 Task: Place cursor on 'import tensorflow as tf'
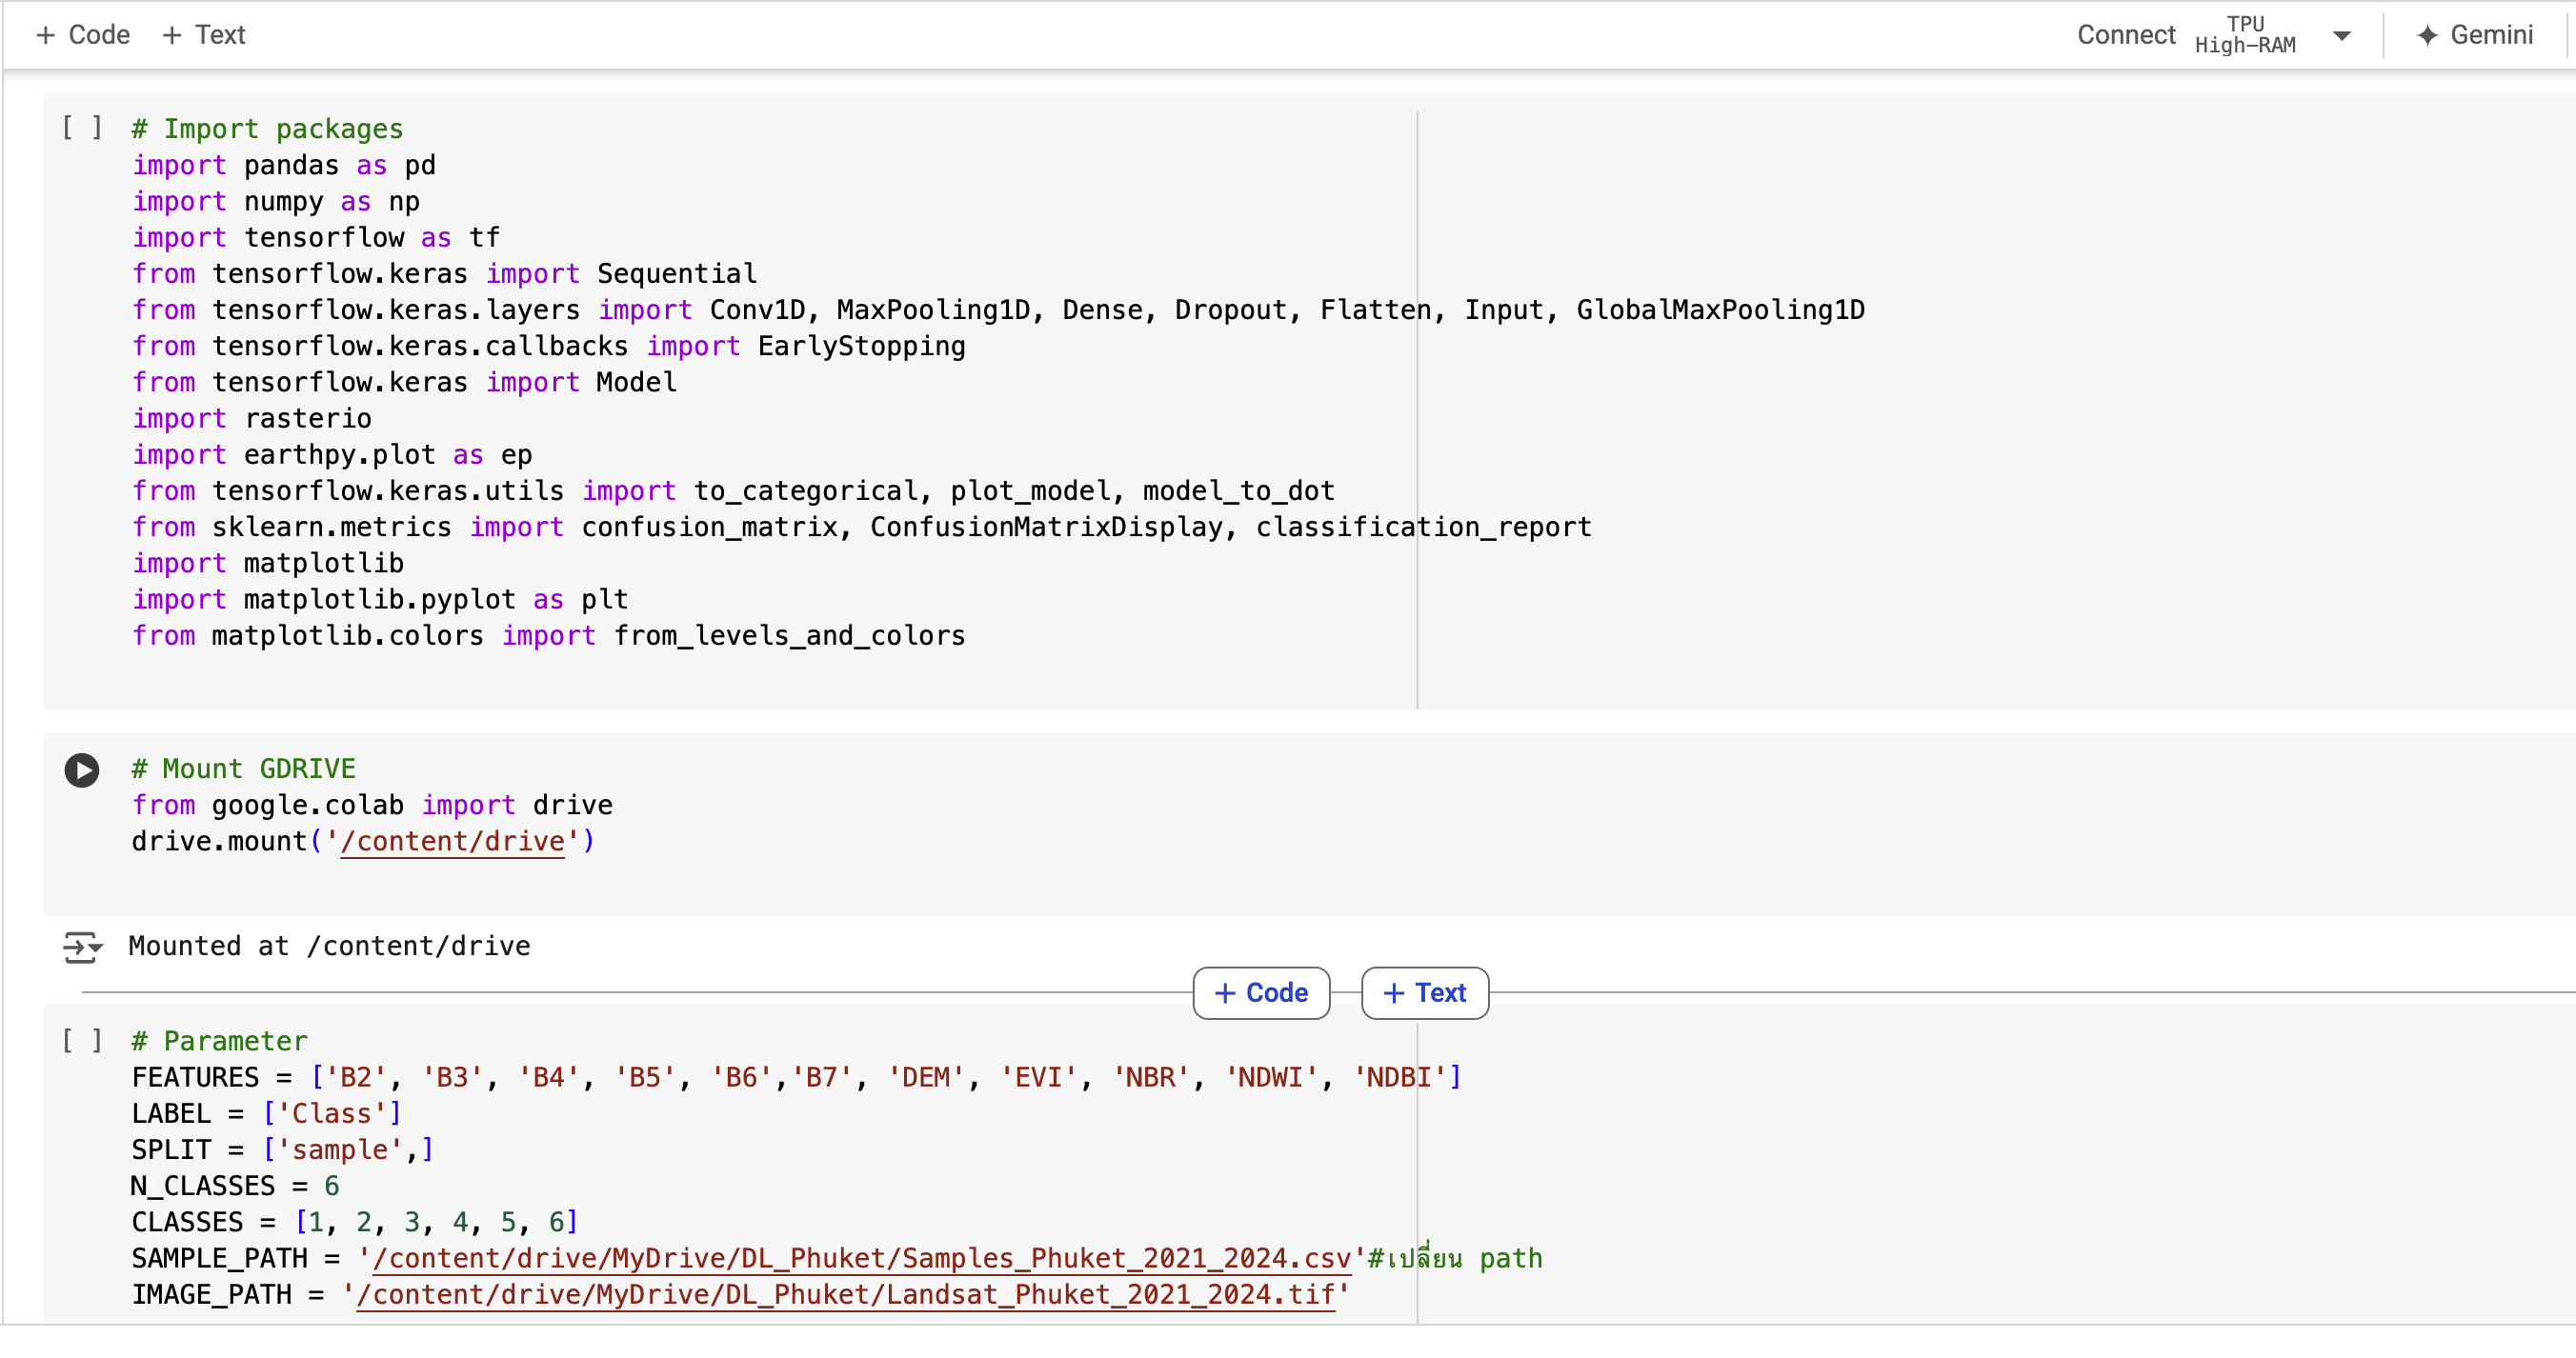tap(316, 237)
